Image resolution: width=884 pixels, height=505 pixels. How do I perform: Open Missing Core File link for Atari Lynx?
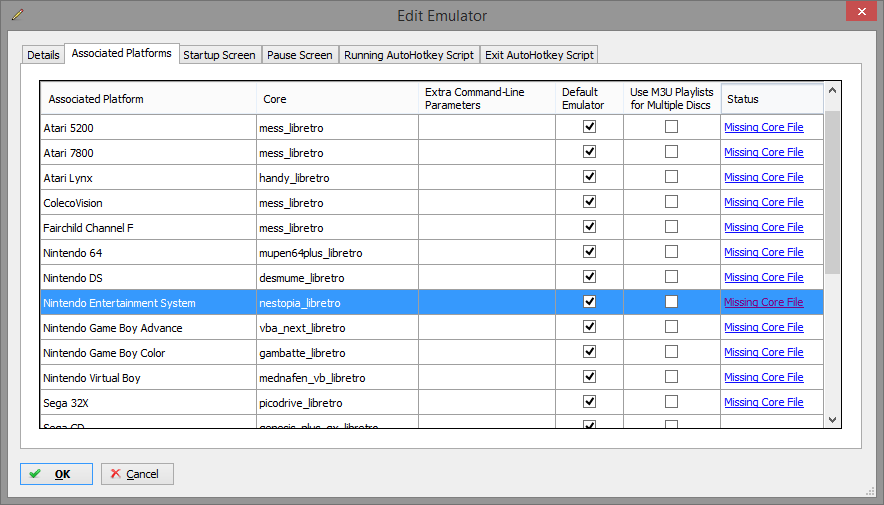coord(763,177)
